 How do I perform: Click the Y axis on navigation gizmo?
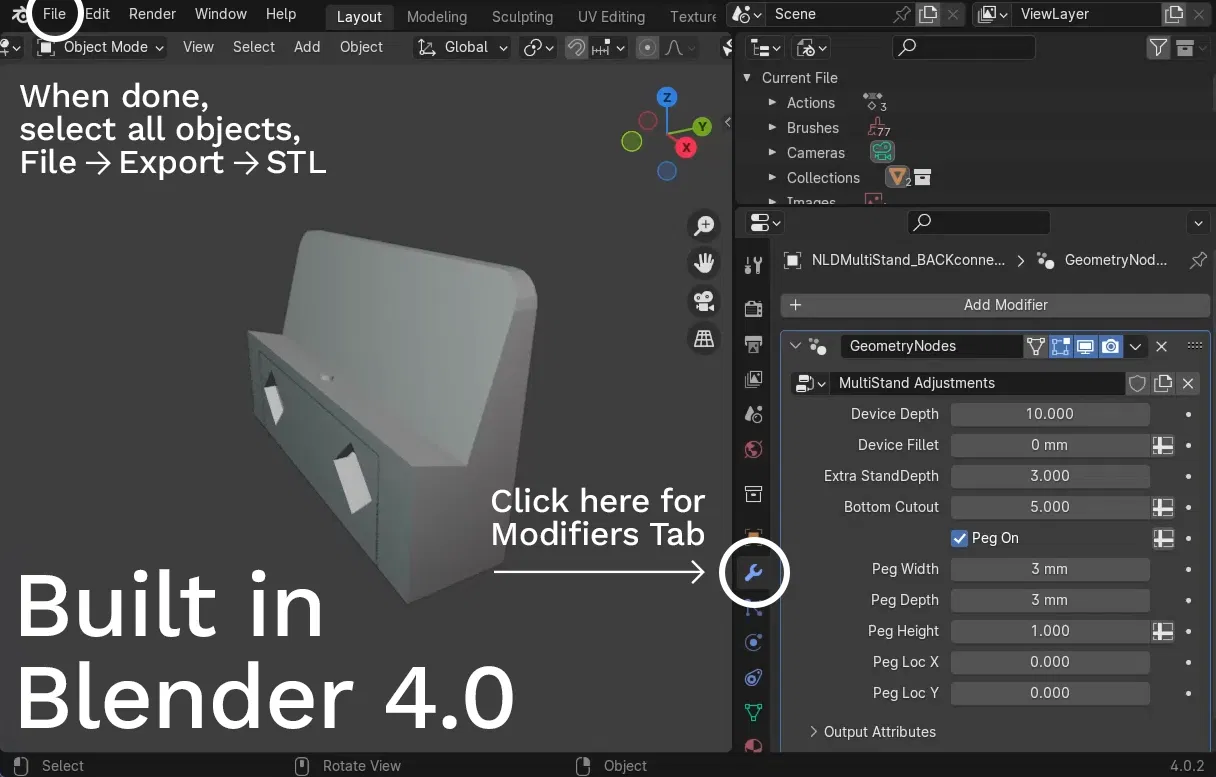[x=702, y=126]
